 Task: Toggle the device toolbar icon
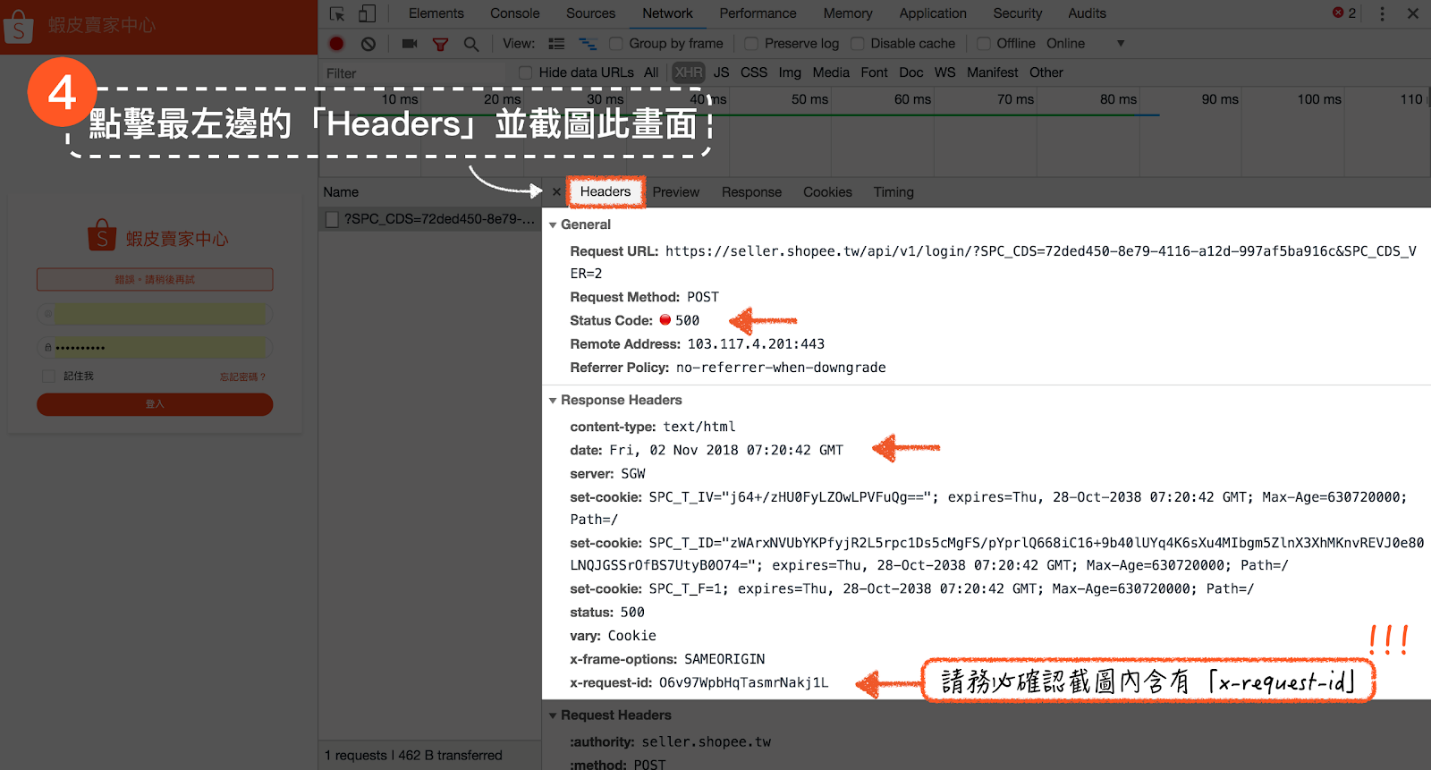pos(367,14)
